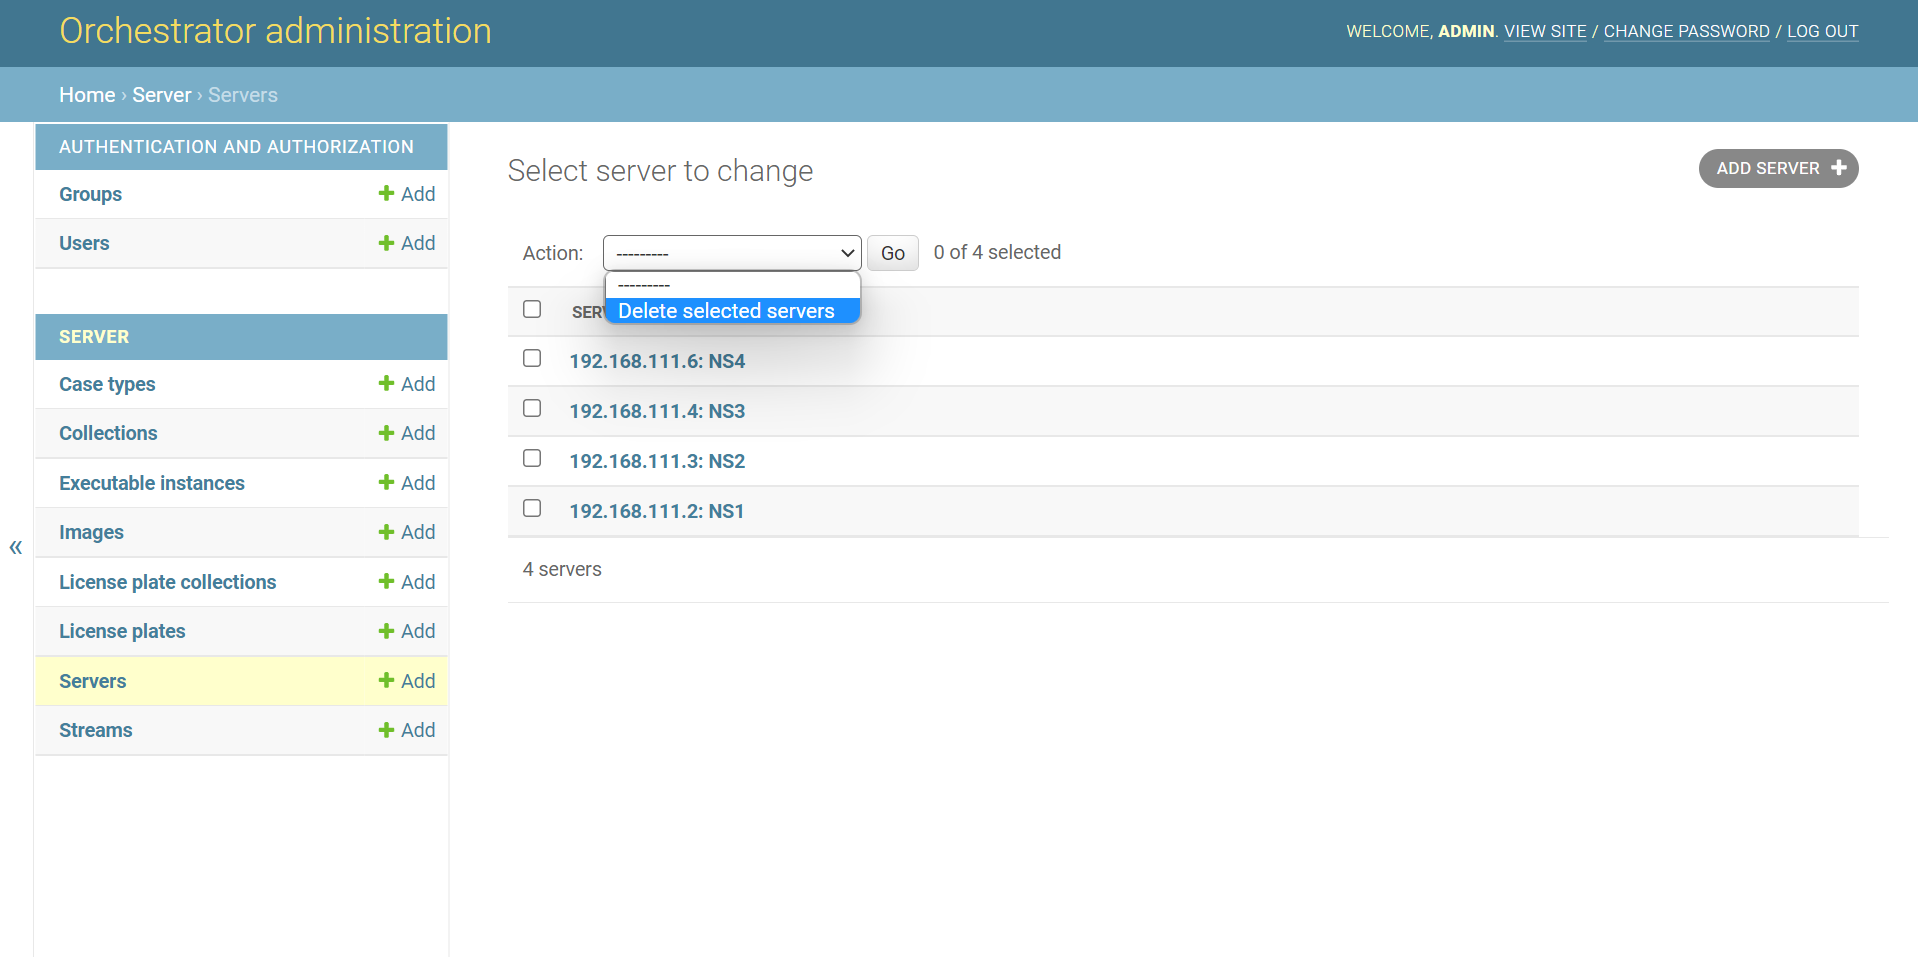Click the Add Server button
This screenshot has width=1918, height=957.
[1777, 169]
